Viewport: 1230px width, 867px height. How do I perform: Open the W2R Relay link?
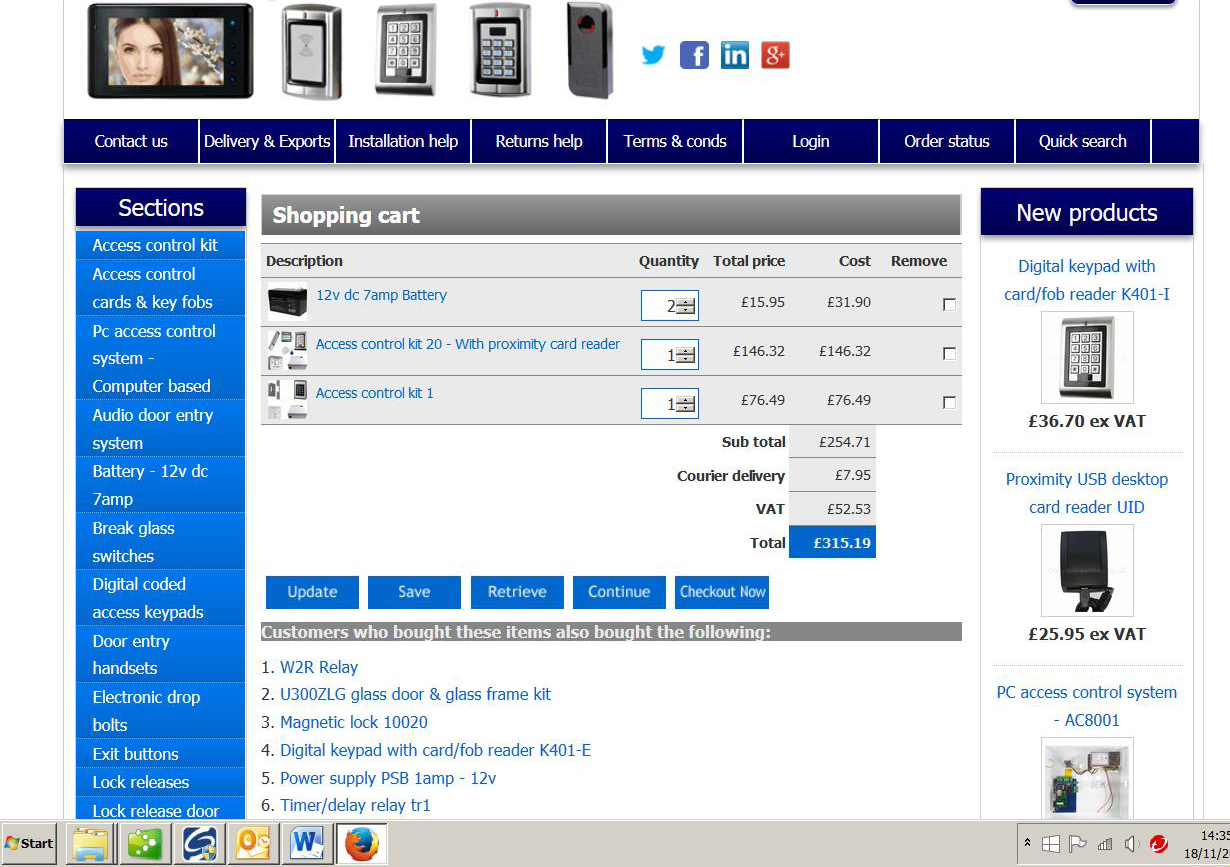point(318,667)
